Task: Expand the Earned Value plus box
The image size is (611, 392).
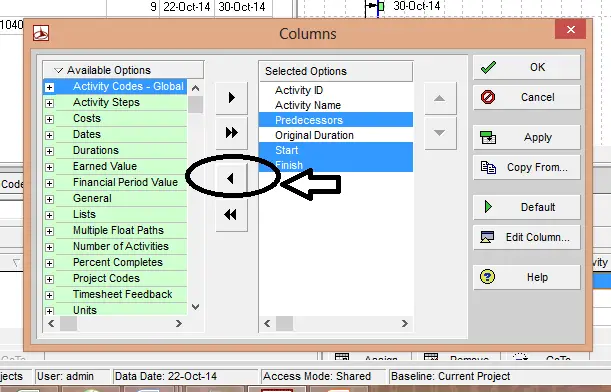Action: 49,167
